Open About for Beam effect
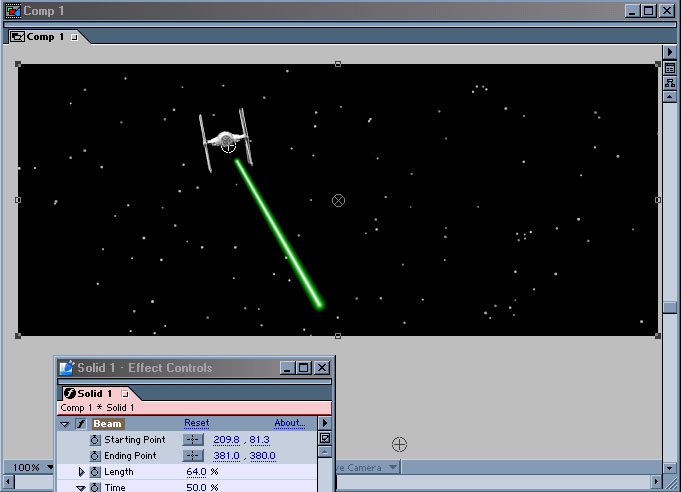This screenshot has width=681, height=492. click(x=290, y=424)
